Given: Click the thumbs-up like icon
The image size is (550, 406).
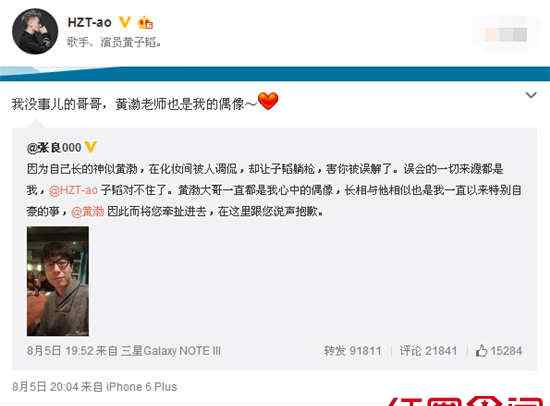Looking at the screenshot, I should (481, 351).
